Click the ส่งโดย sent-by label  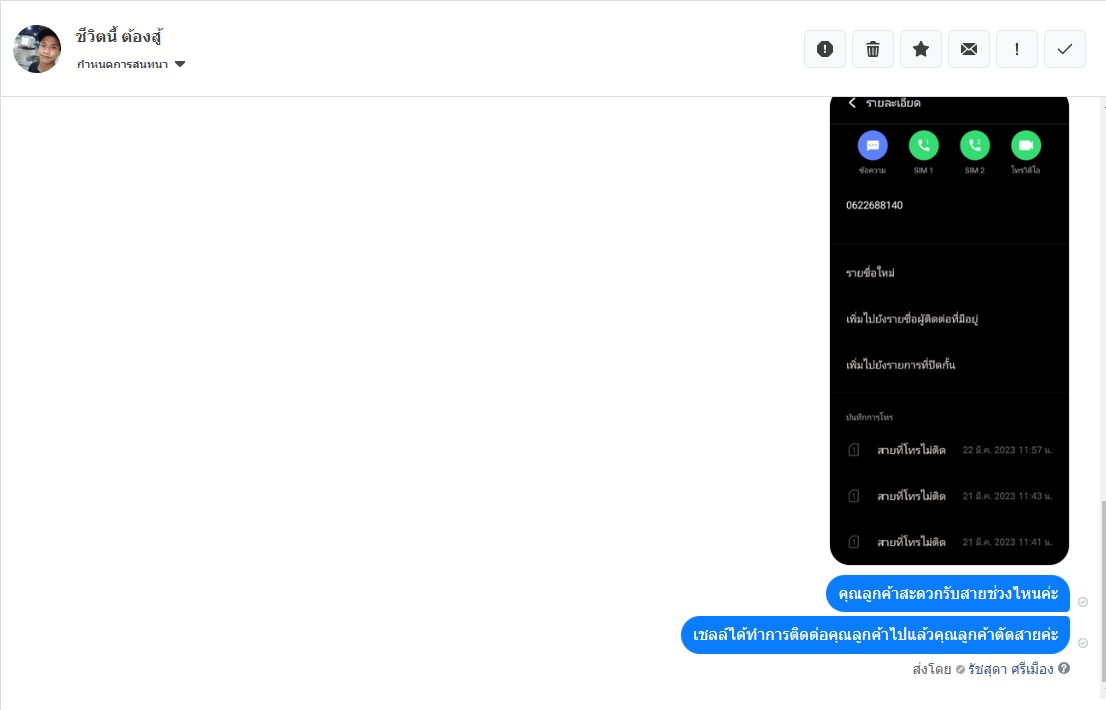[932, 669]
